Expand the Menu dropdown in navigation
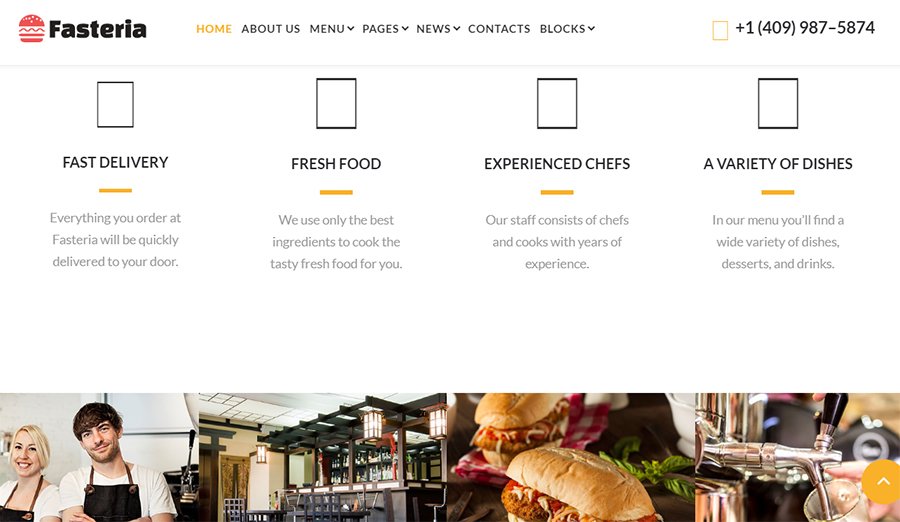Screen dimensions: 900x522 [x=332, y=29]
